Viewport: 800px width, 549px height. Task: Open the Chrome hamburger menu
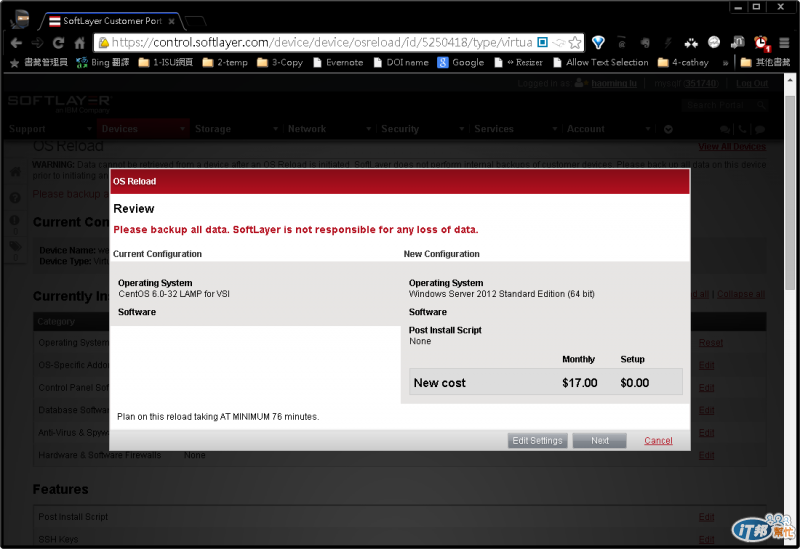[785, 43]
